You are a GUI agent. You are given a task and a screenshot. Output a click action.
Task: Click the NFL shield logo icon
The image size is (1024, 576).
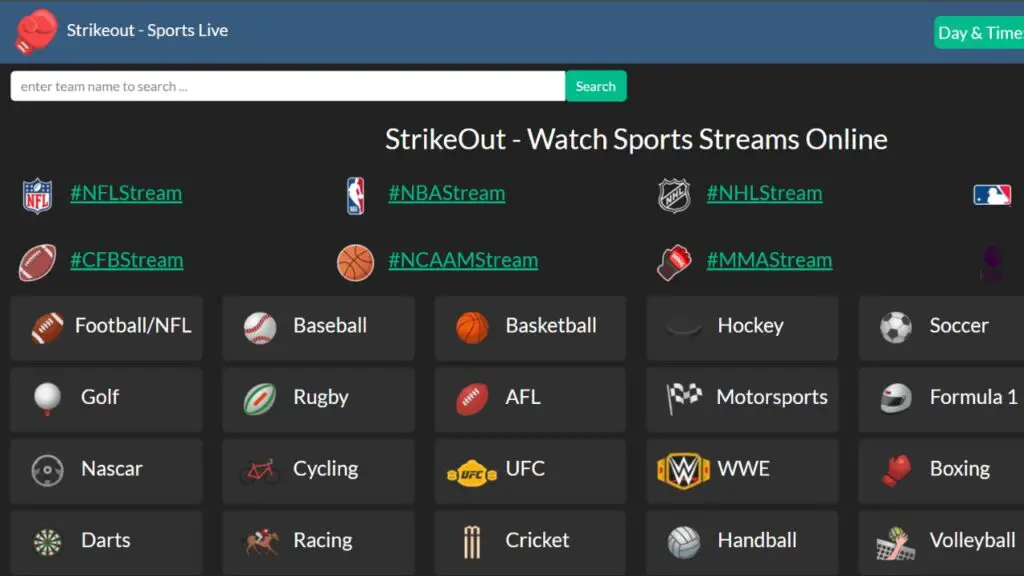click(x=37, y=195)
